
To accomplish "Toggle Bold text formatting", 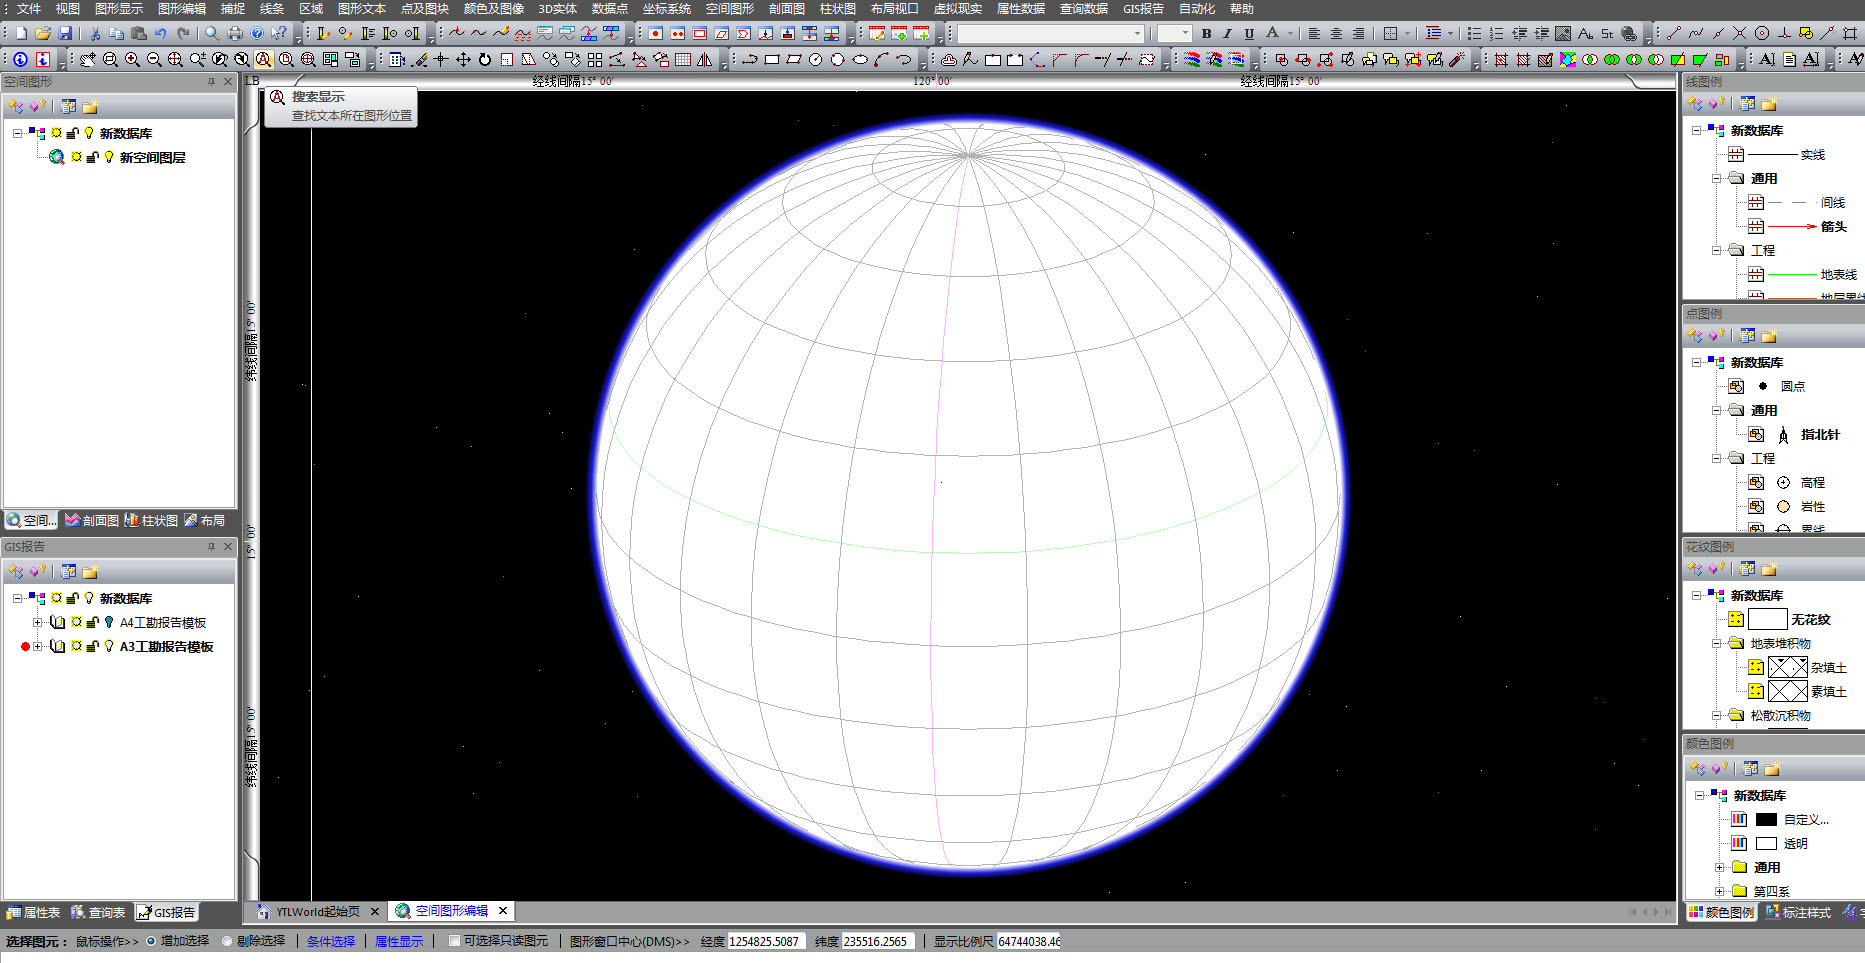I will click(x=1206, y=33).
